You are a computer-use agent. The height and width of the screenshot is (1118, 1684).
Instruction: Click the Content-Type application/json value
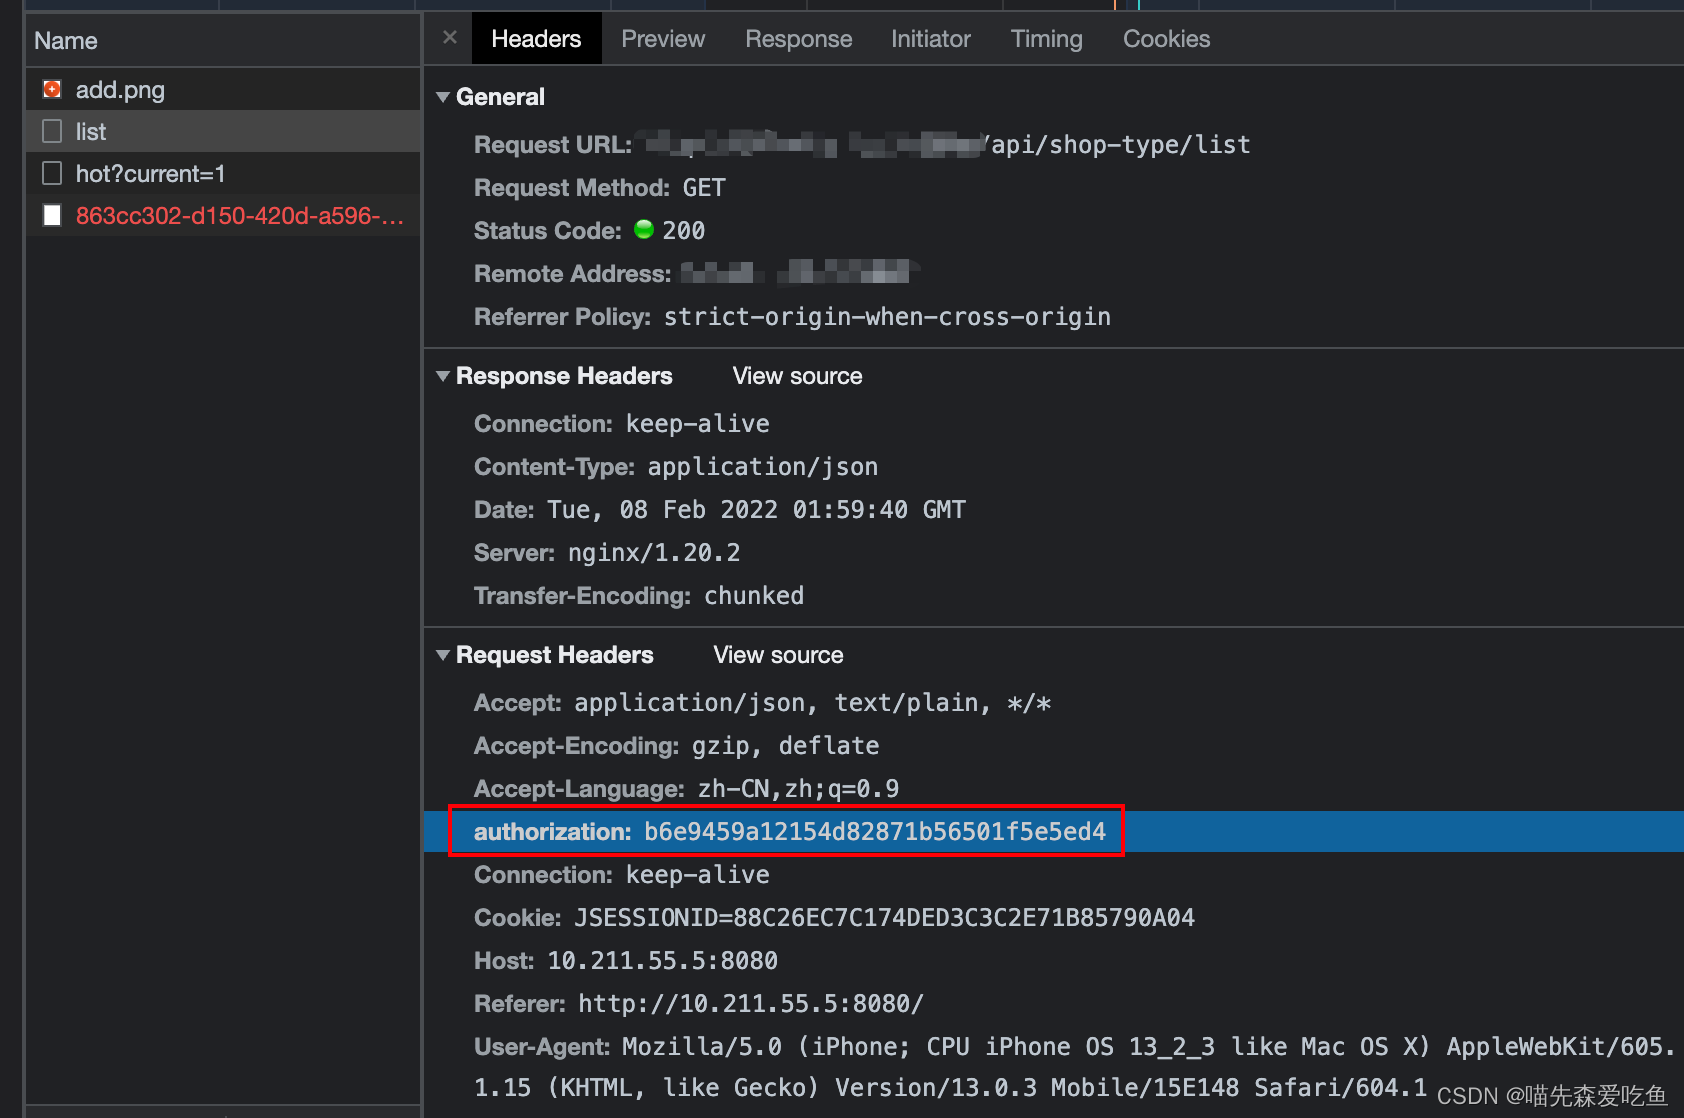click(763, 467)
